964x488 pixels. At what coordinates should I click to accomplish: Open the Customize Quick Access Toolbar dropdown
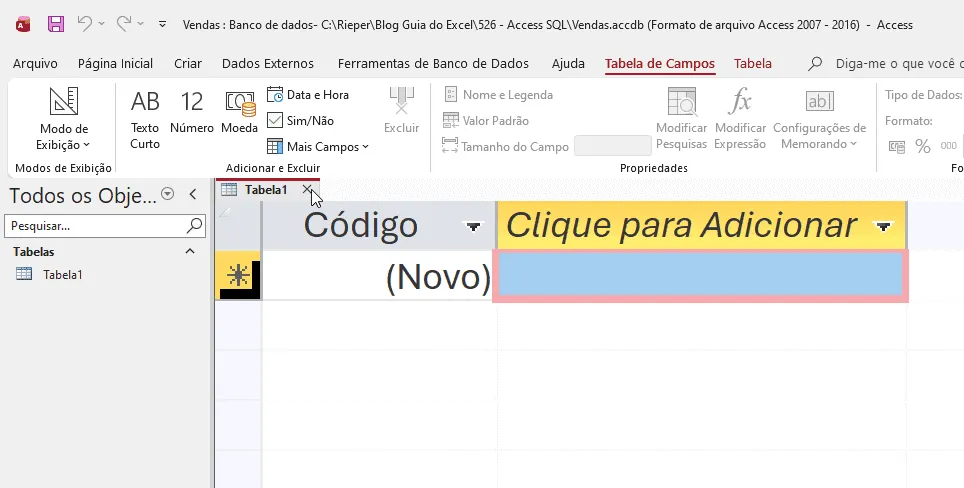[x=162, y=25]
